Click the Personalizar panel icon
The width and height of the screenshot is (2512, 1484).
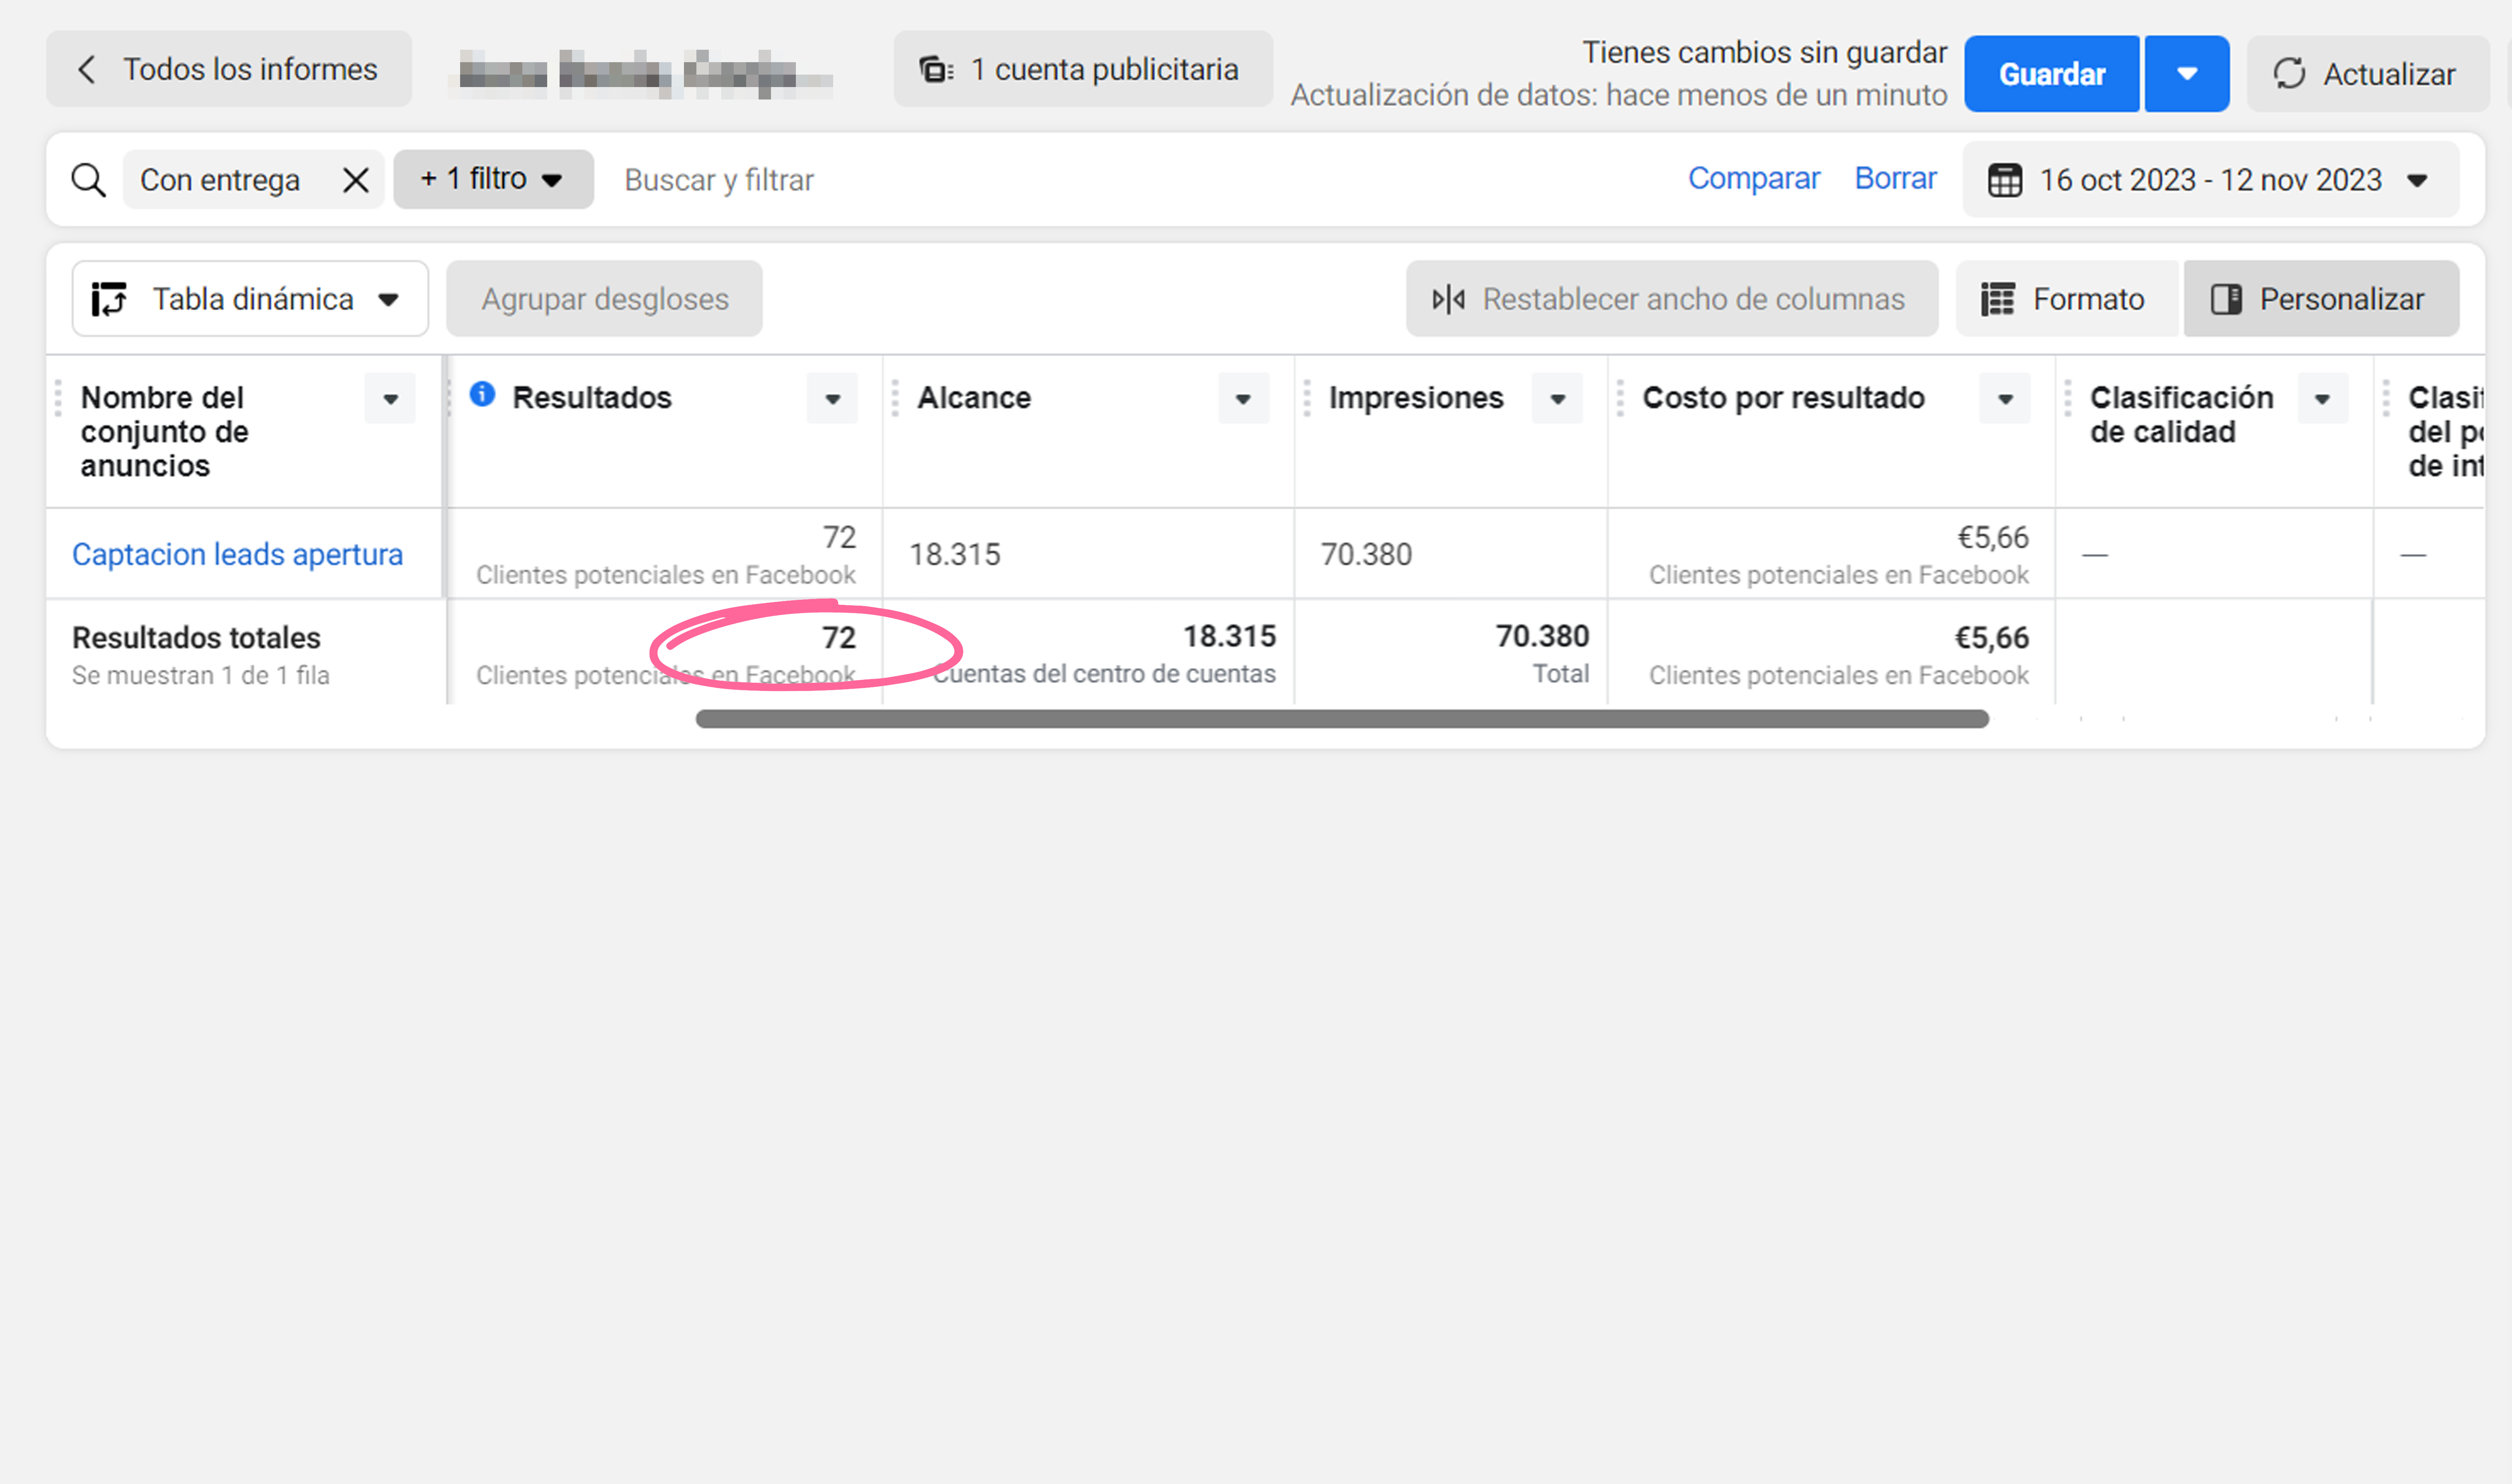tap(2226, 299)
